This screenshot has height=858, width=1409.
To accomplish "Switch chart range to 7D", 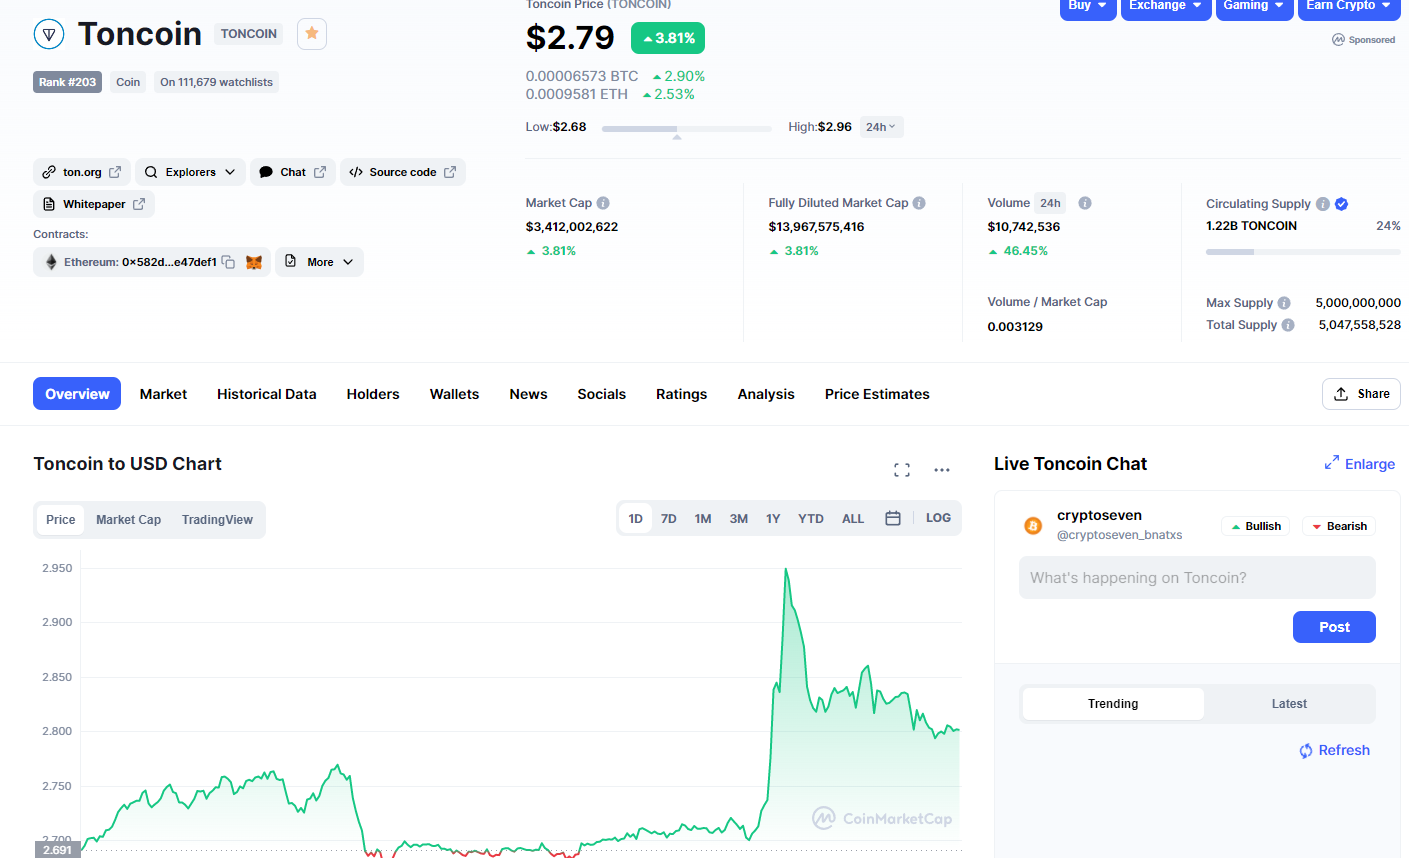I will coord(669,519).
